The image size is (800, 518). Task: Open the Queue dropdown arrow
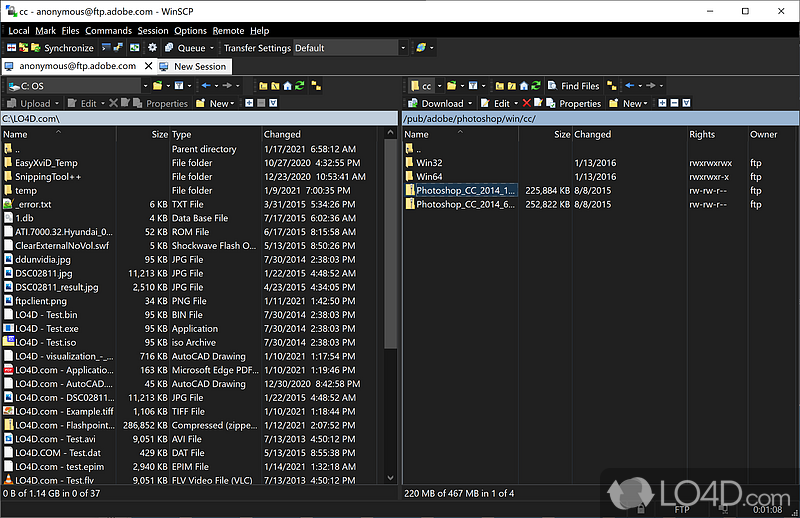213,47
